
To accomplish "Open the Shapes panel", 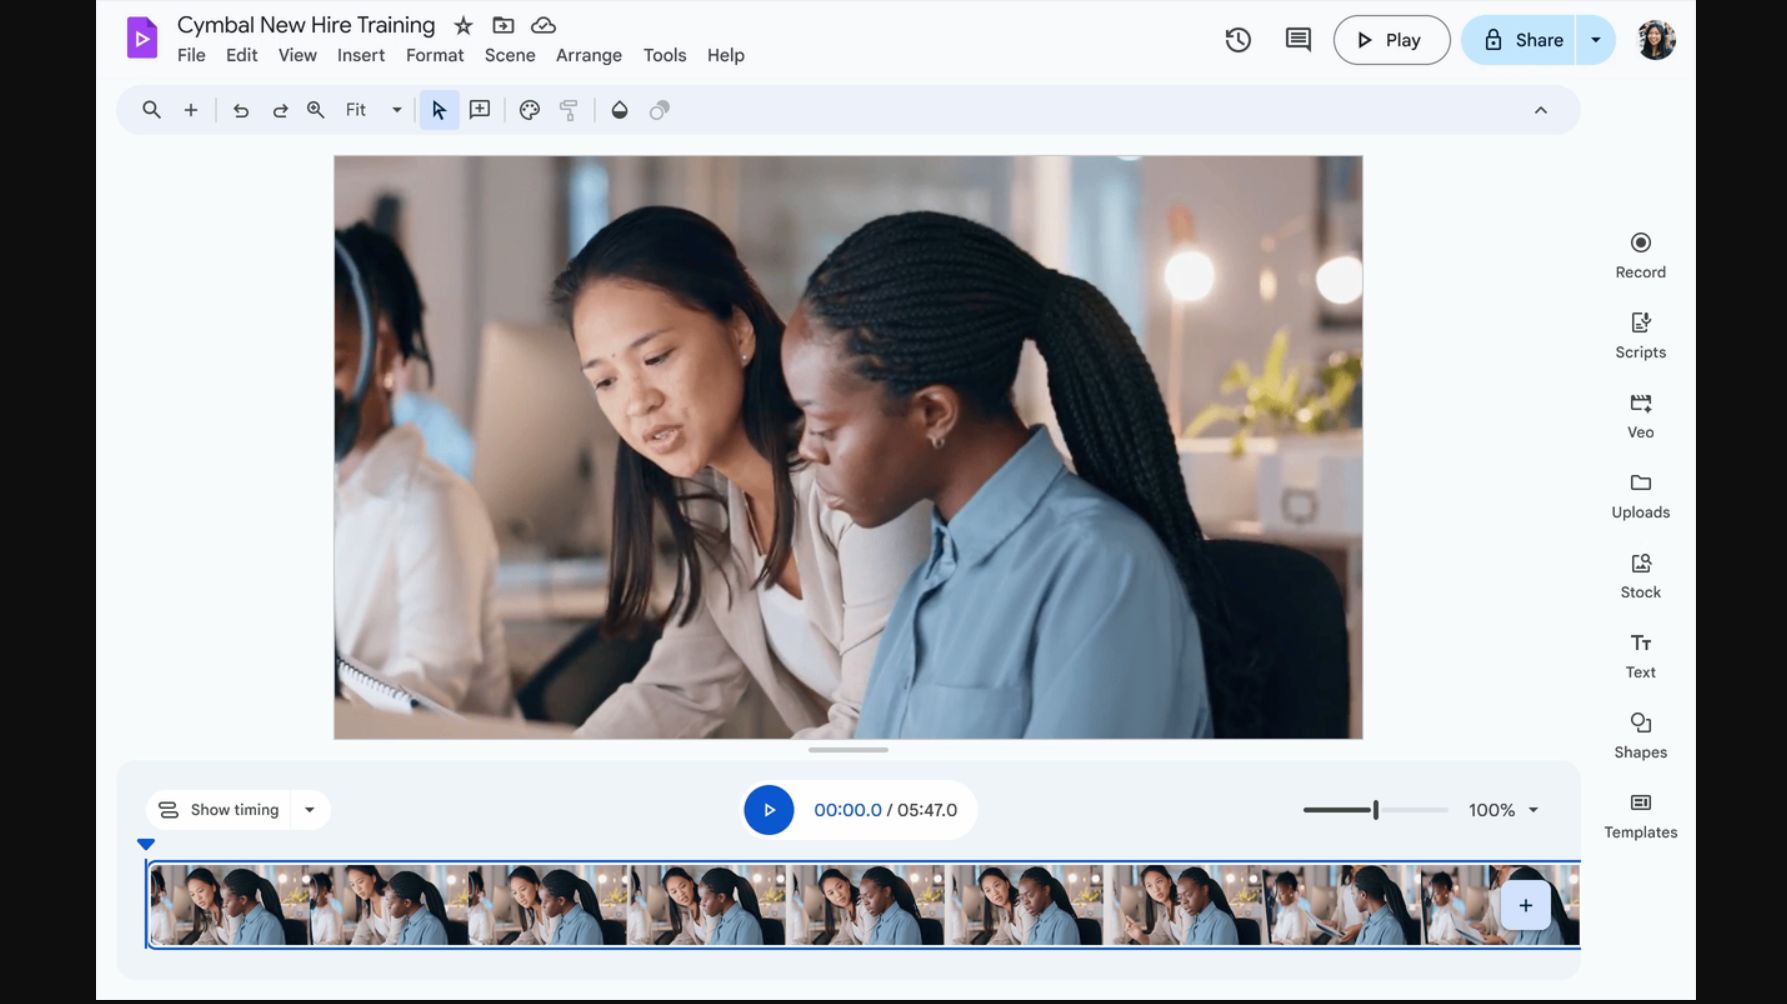I will 1640,735.
